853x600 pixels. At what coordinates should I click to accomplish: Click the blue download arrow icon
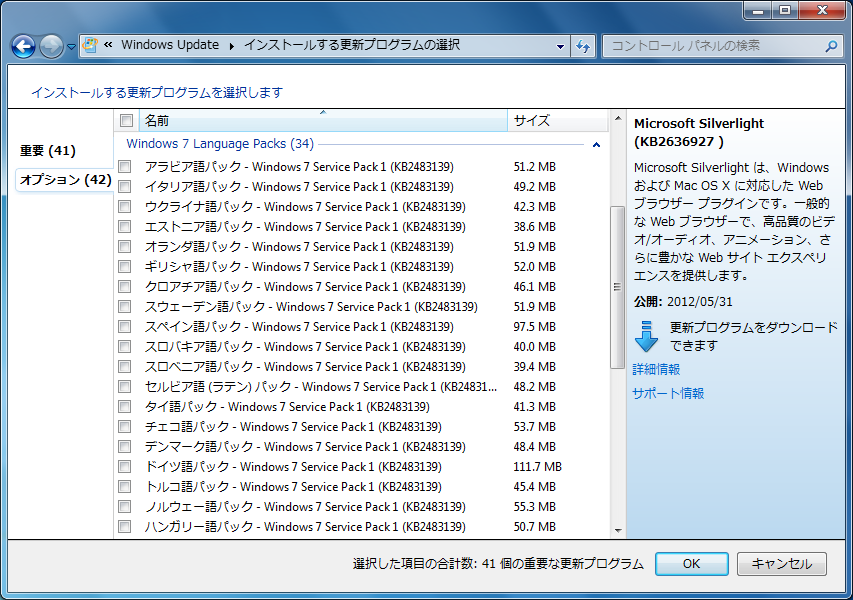(647, 336)
